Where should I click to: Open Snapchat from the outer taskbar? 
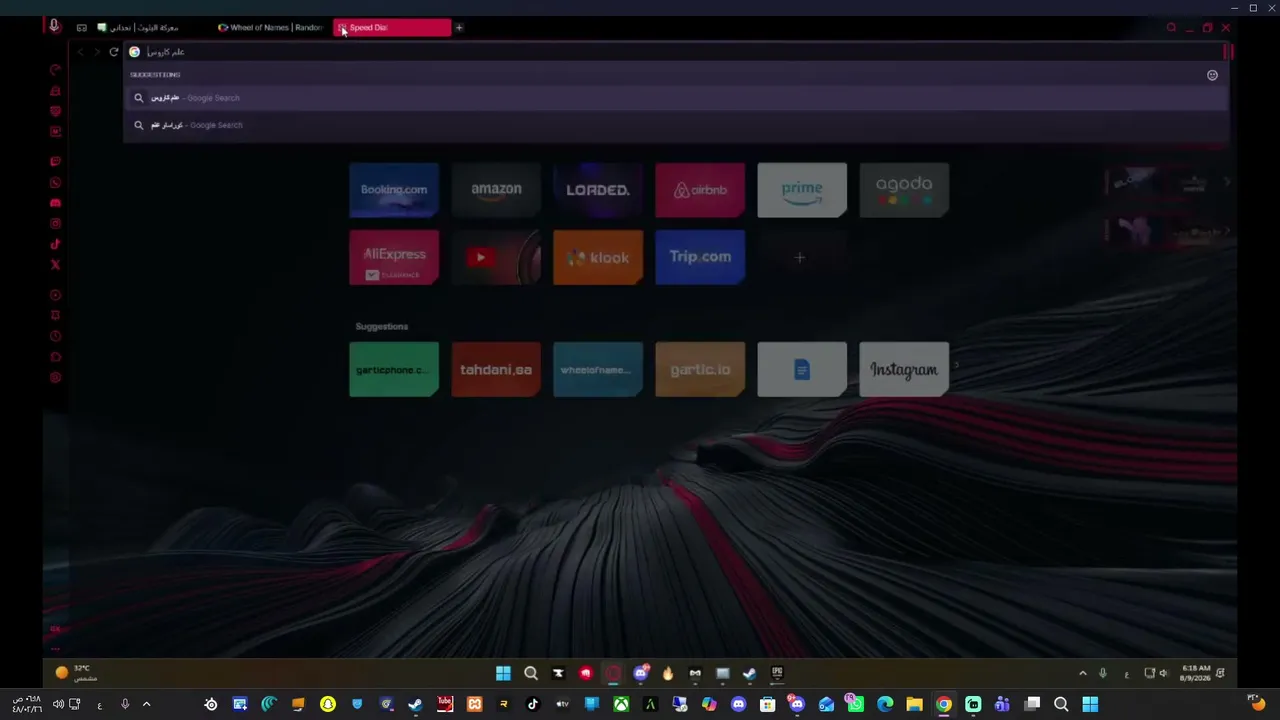pos(327,704)
